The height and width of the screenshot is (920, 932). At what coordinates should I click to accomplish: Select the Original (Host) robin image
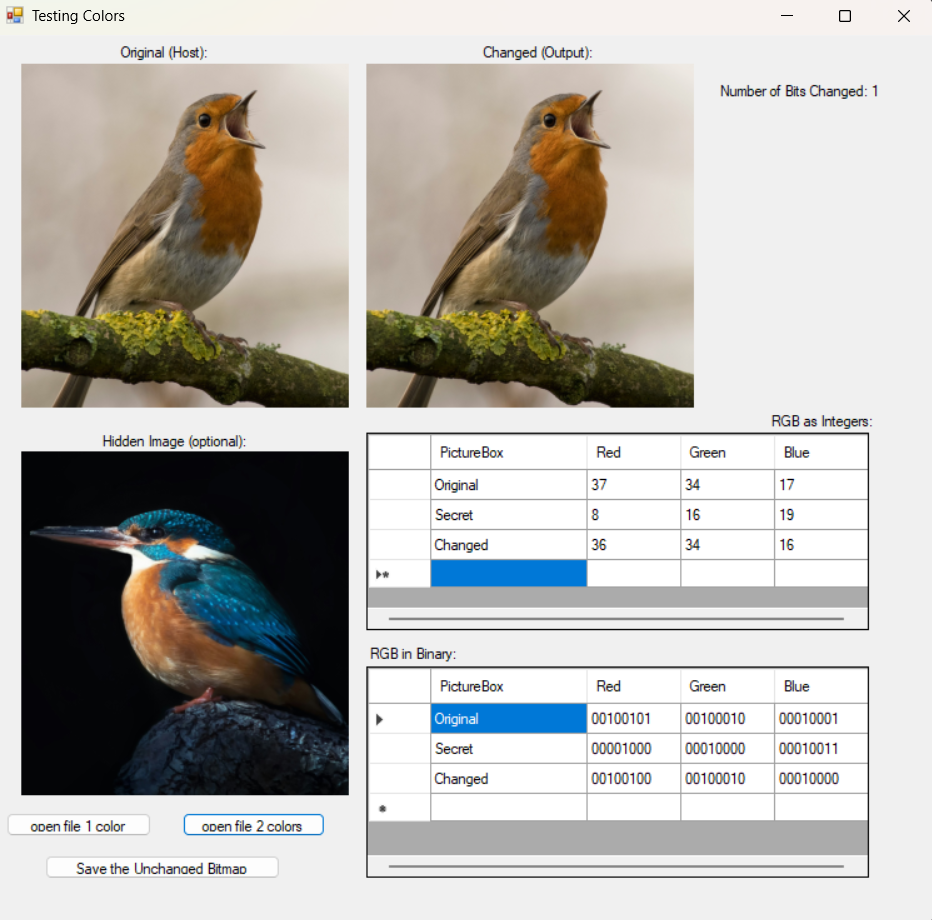(x=185, y=235)
